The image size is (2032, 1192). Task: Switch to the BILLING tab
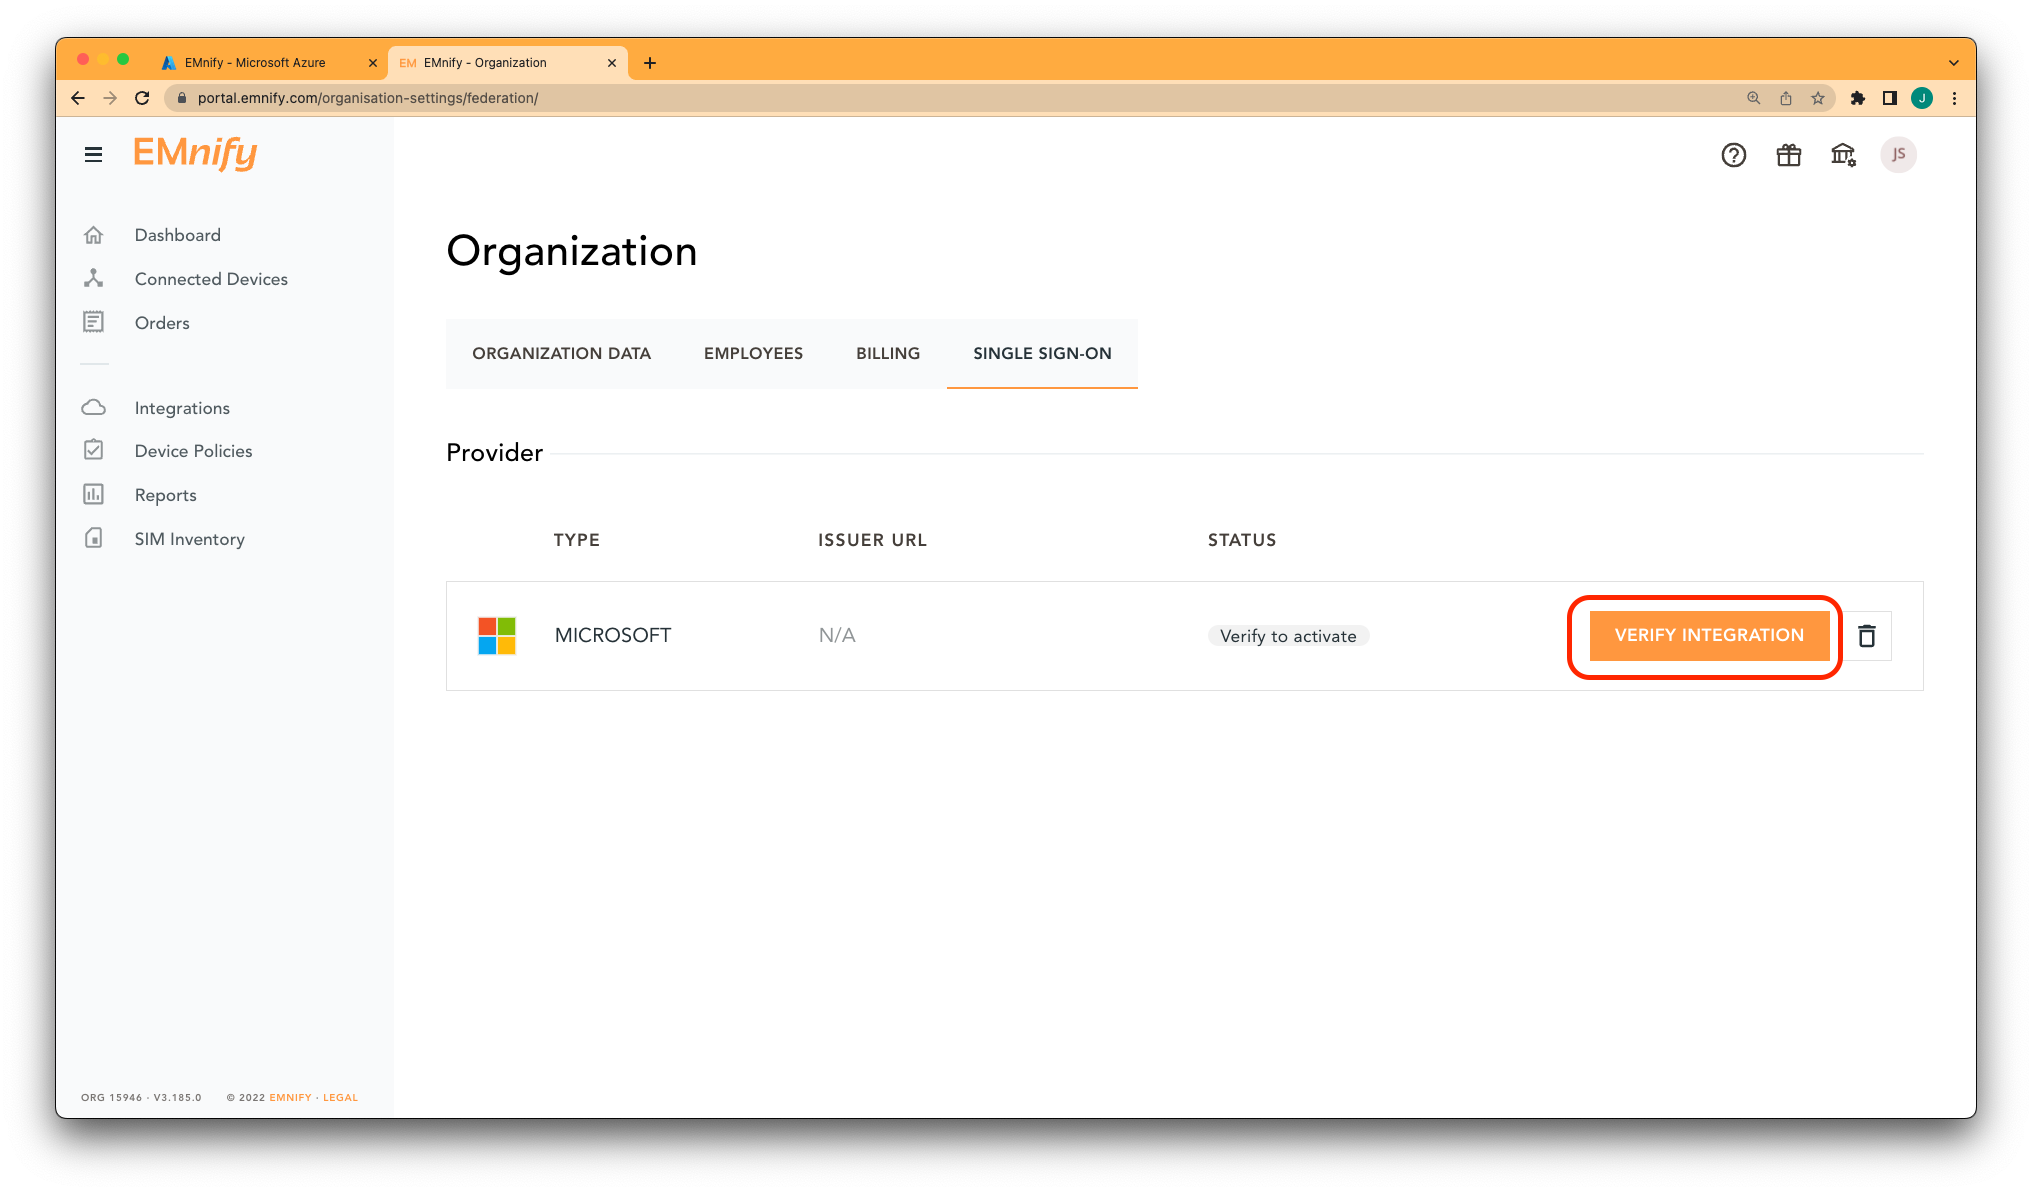[887, 353]
